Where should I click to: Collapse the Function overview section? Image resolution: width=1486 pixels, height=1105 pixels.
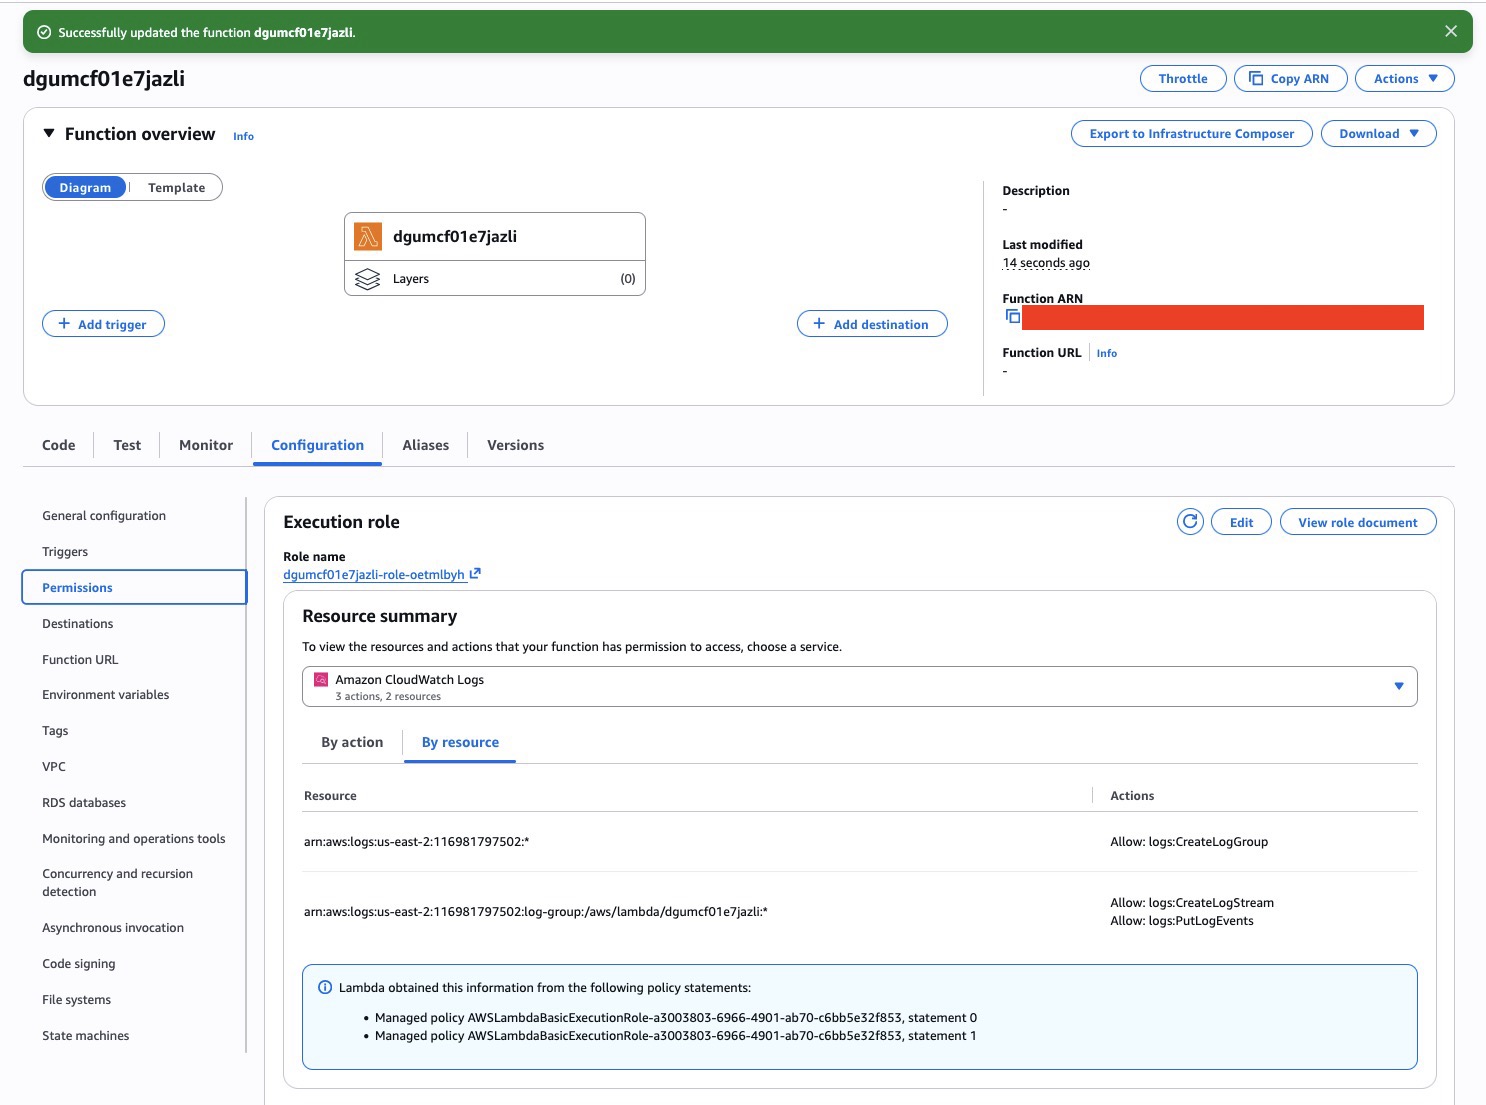pyautogui.click(x=49, y=134)
